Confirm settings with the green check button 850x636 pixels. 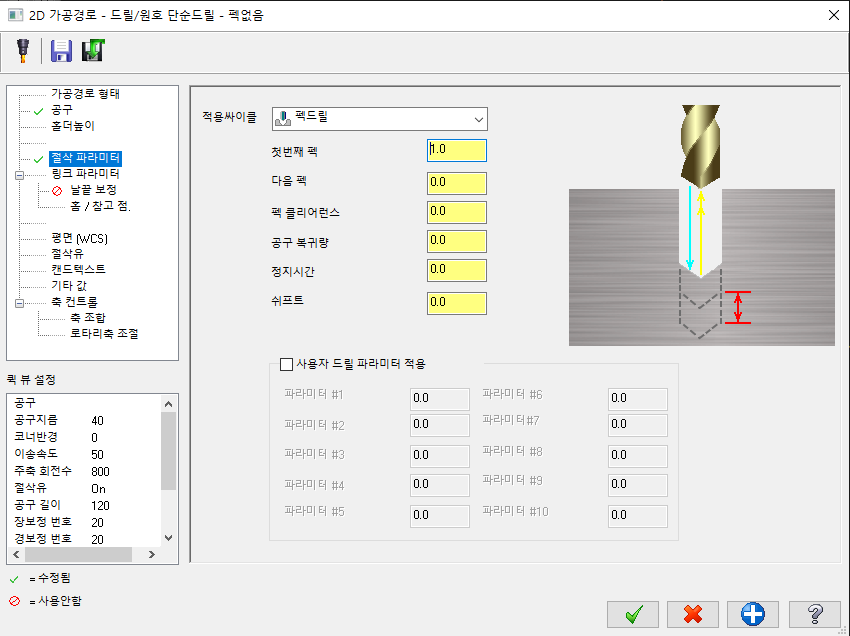point(633,614)
